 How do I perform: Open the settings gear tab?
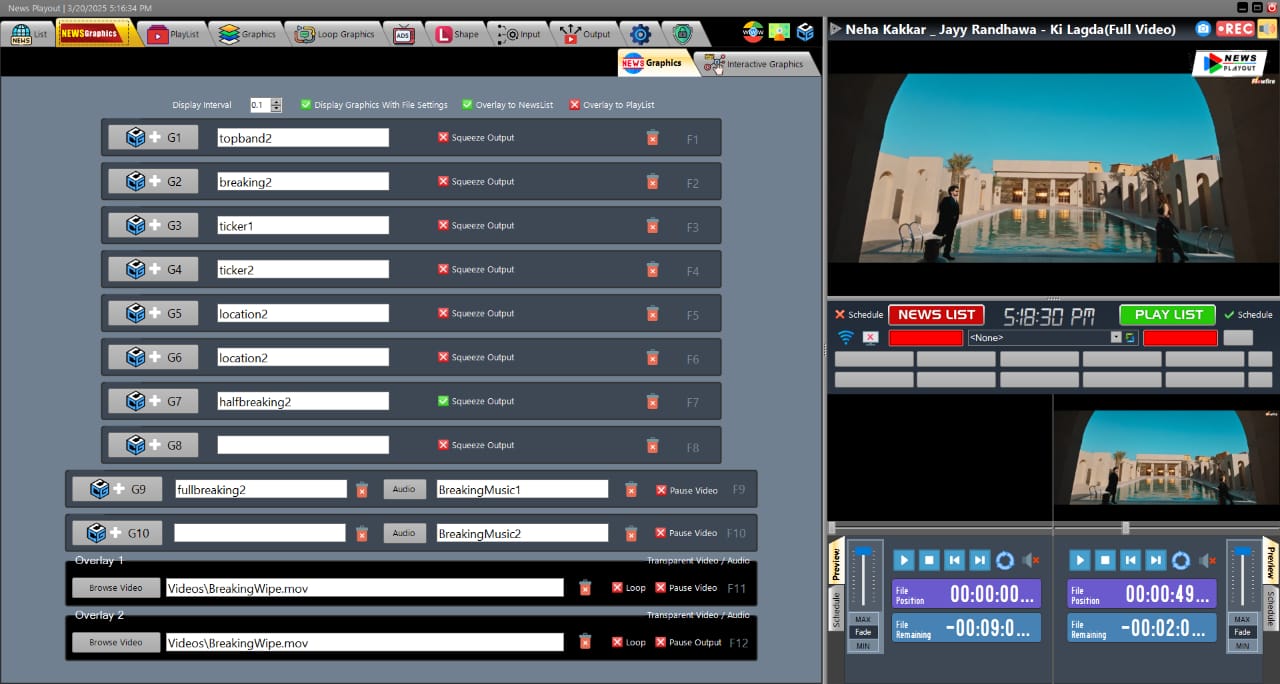coord(640,34)
